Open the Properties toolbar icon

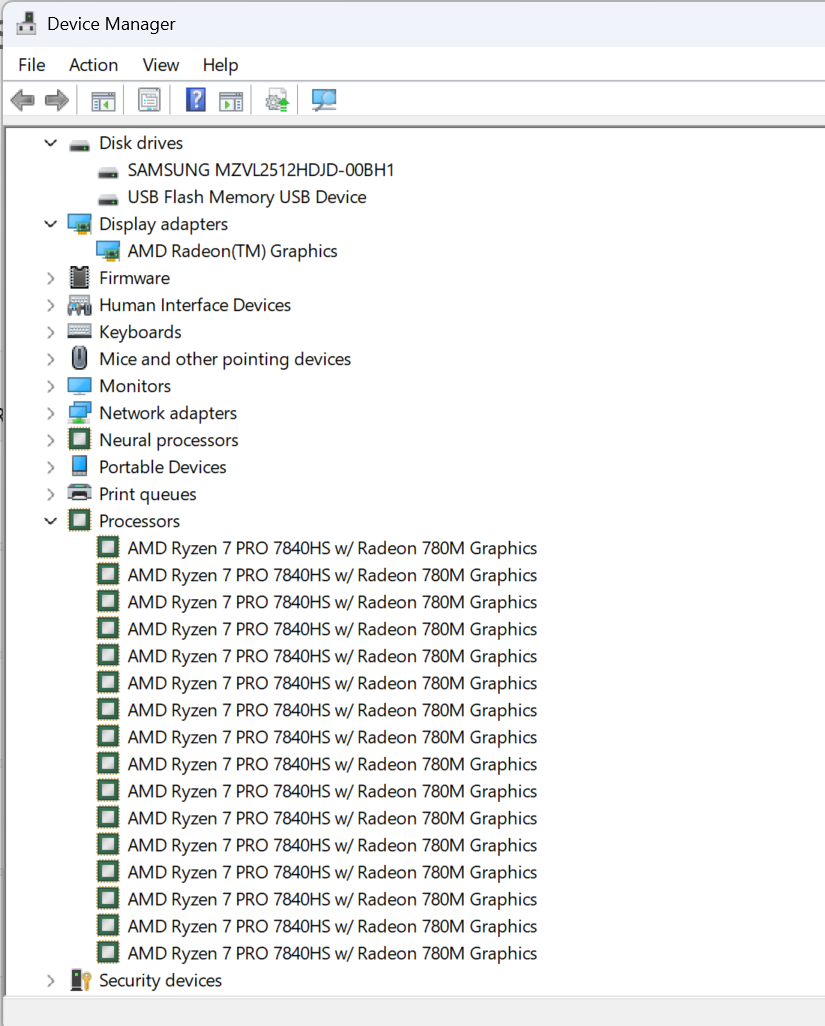pos(149,100)
